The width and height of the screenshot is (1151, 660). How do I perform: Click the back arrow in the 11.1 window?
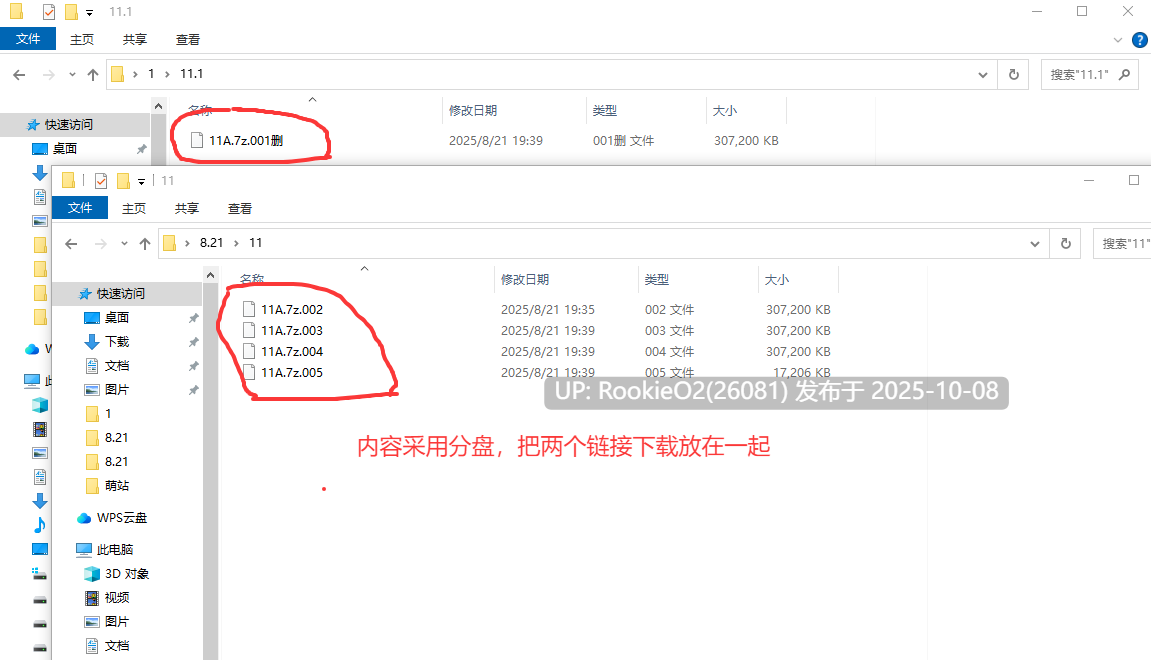point(19,75)
